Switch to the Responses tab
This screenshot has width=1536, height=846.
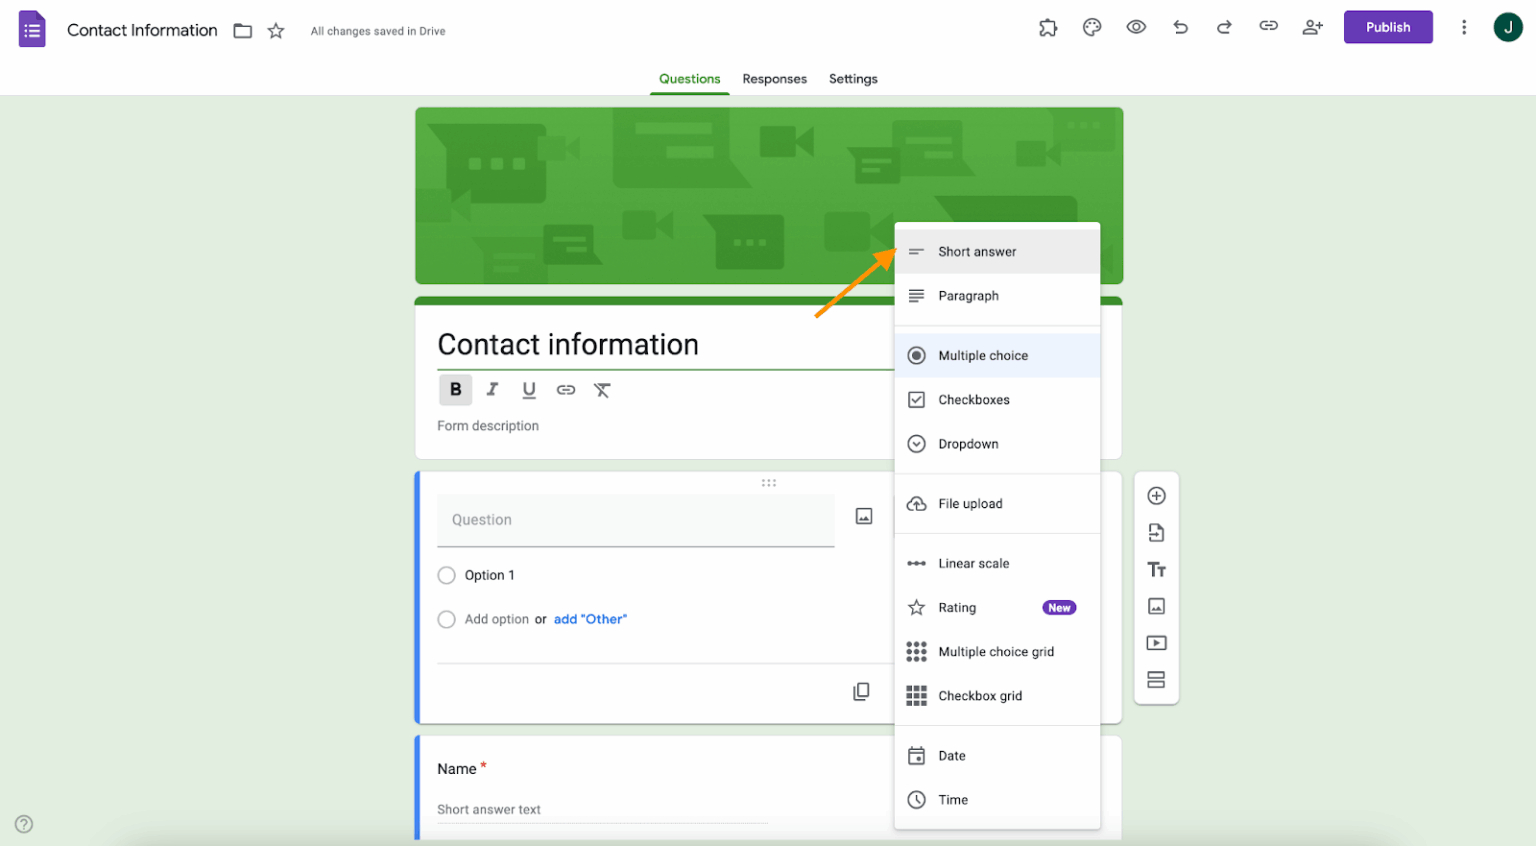click(x=774, y=79)
